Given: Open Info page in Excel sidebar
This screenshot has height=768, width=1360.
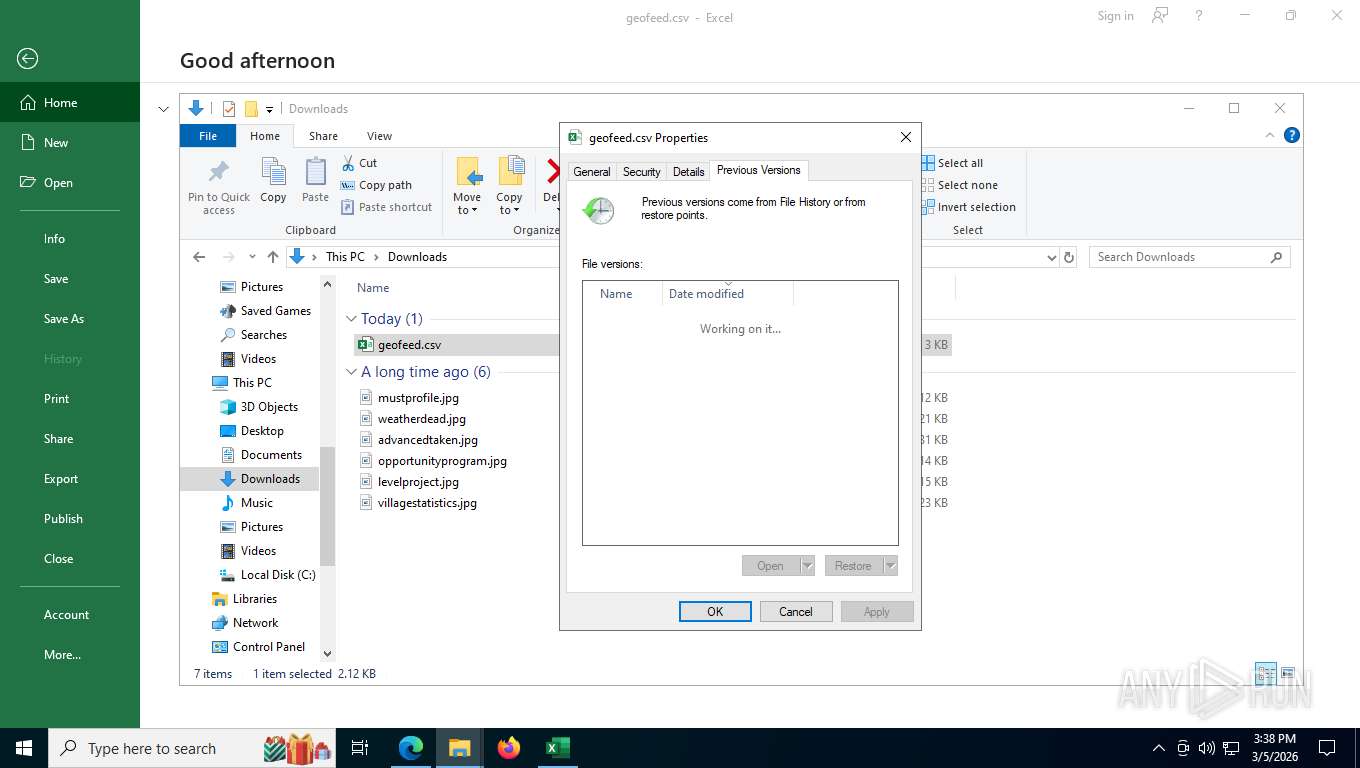Looking at the screenshot, I should click(x=70, y=238).
